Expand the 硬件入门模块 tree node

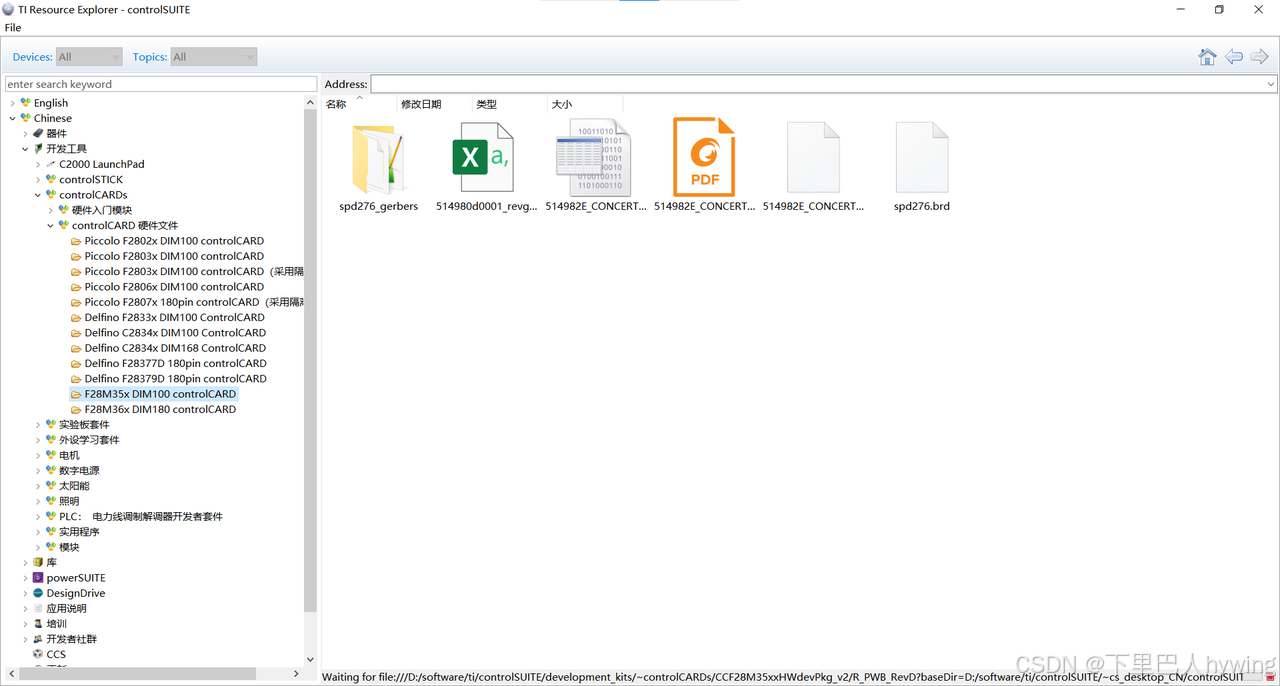(x=51, y=210)
